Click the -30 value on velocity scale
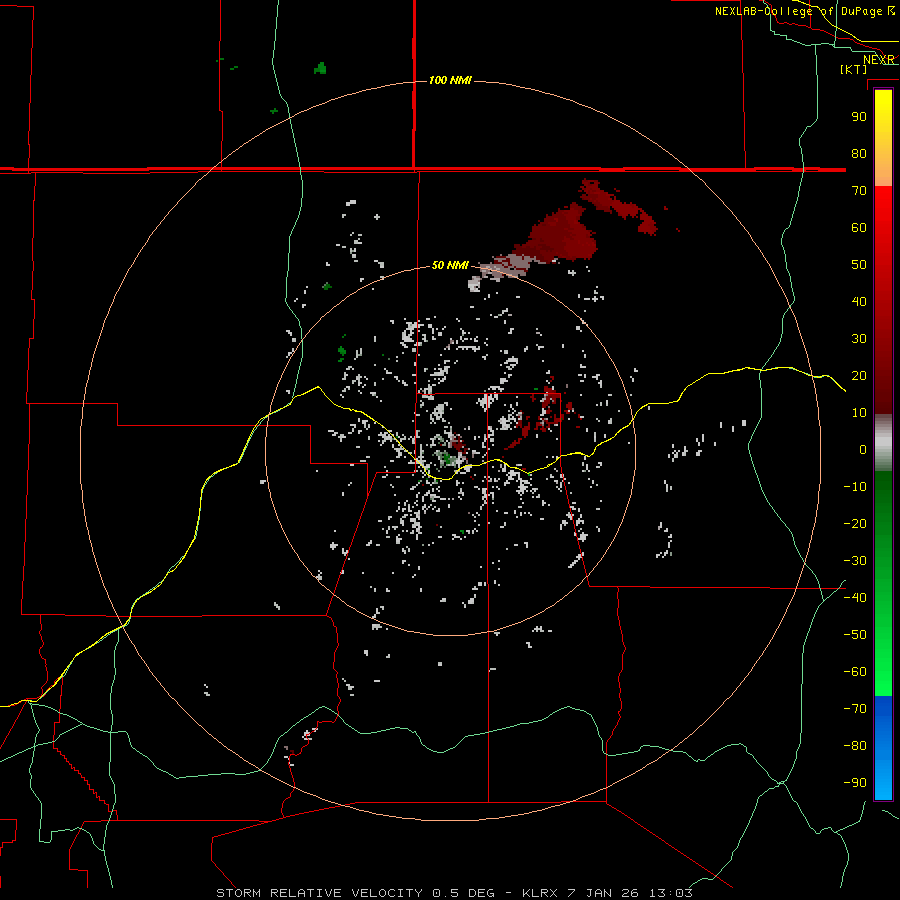Viewport: 900px width, 900px height. click(855, 561)
